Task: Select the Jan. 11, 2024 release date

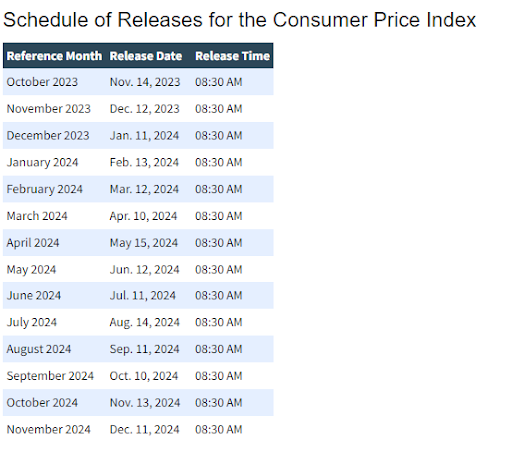Action: pyautogui.click(x=144, y=136)
